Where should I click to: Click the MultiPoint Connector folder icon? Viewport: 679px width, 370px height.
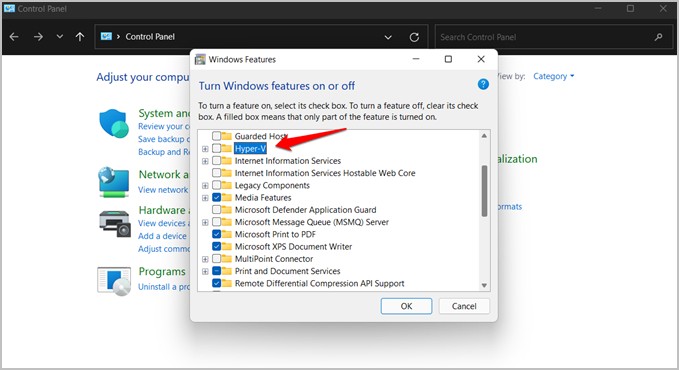point(227,259)
